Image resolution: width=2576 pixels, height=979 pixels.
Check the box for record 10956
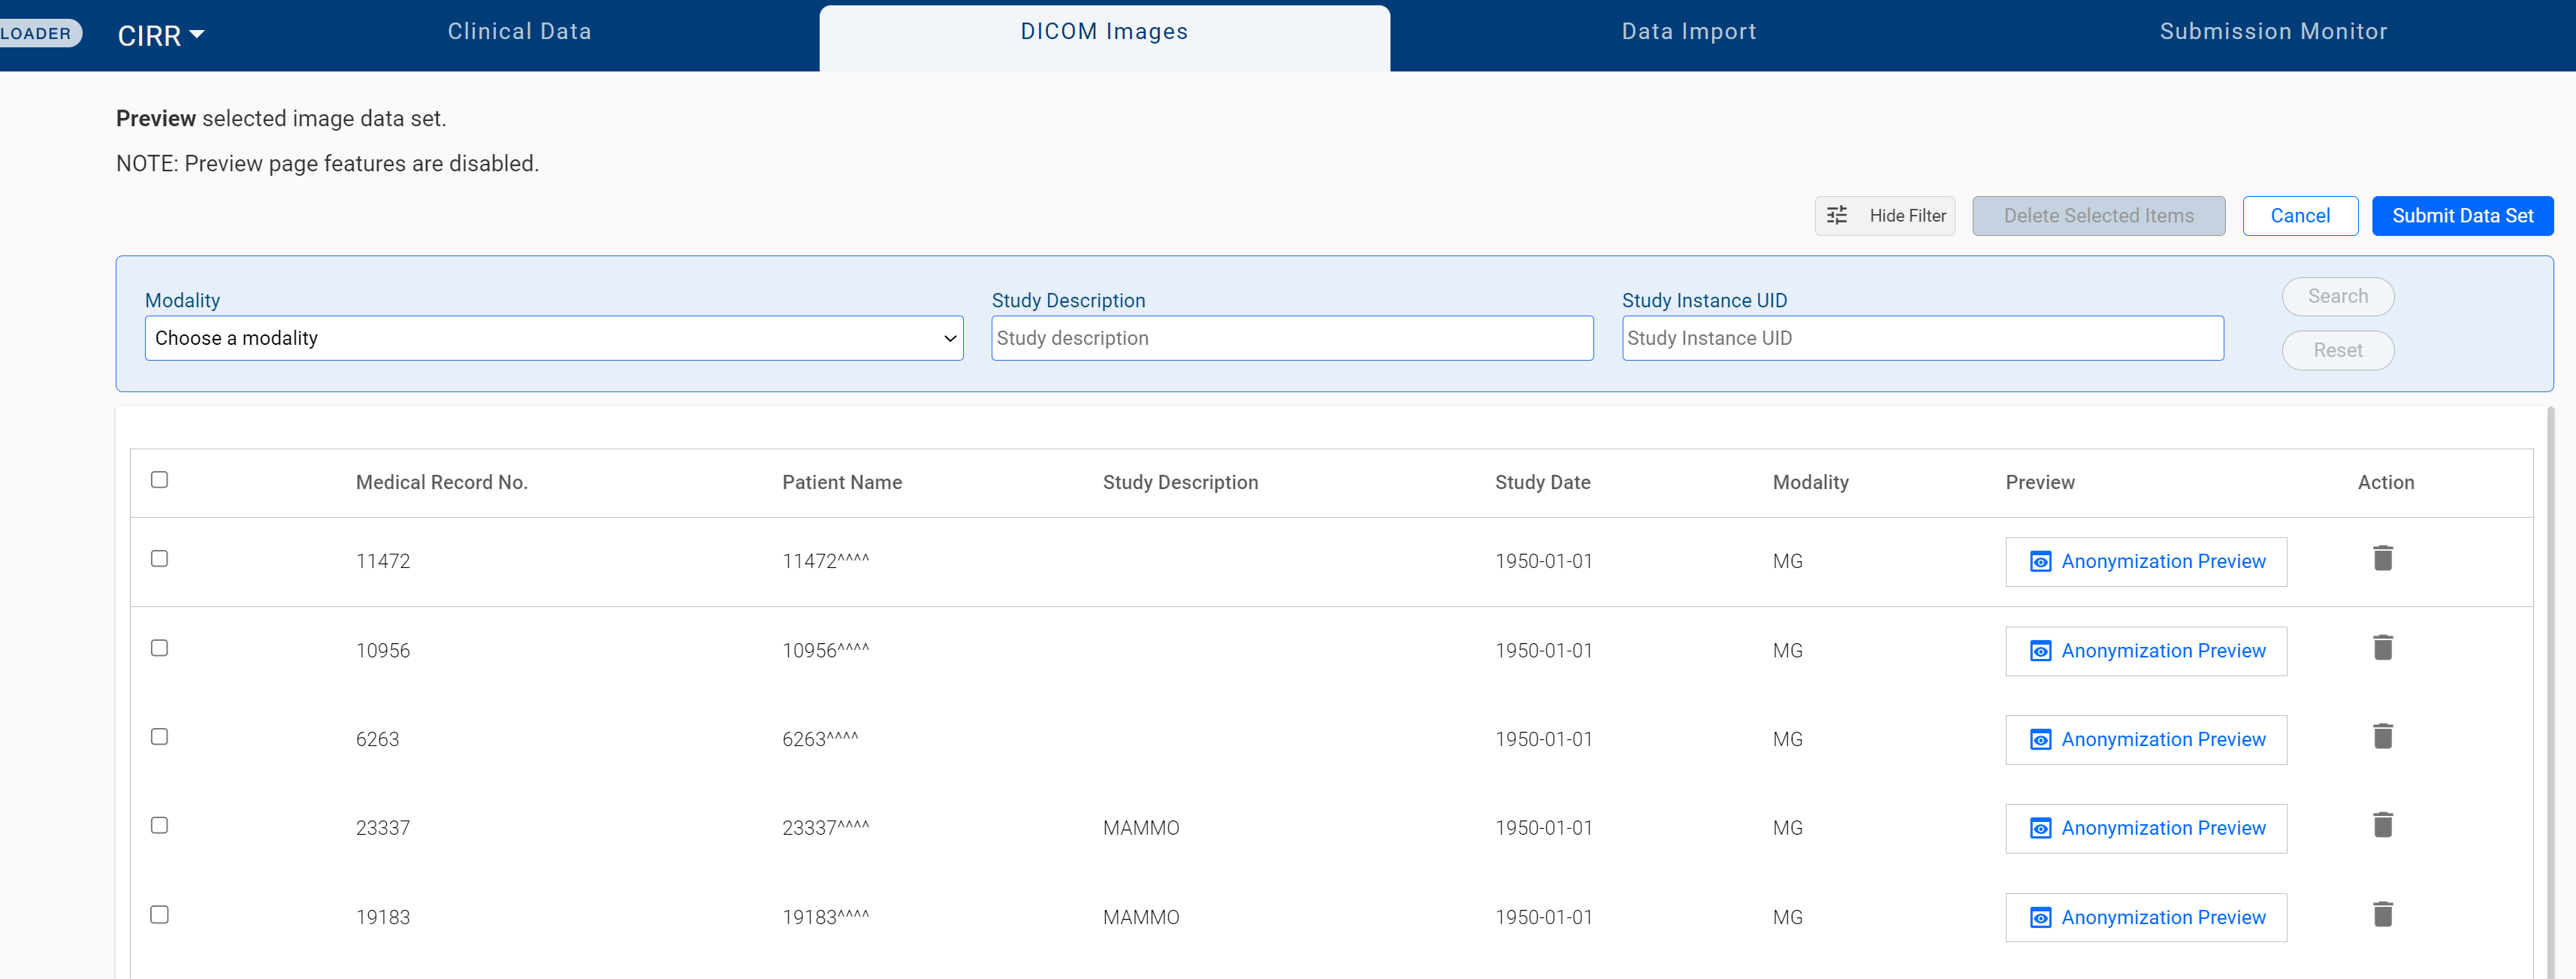pos(159,648)
